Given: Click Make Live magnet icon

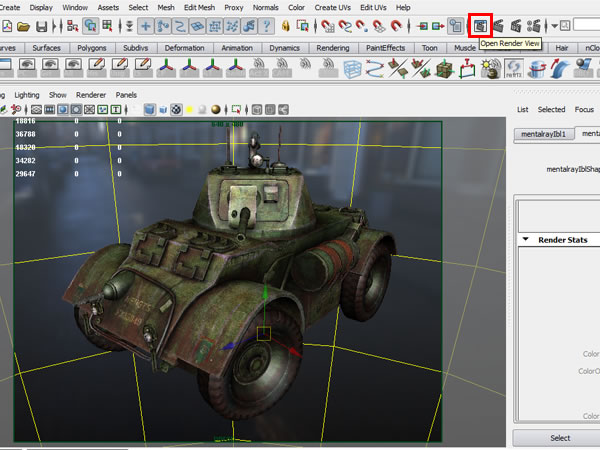Looking at the screenshot, I should point(396,26).
